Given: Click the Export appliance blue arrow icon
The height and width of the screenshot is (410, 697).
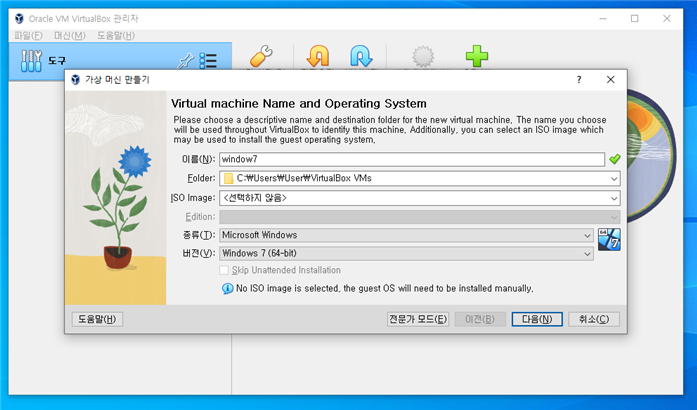Looking at the screenshot, I should pyautogui.click(x=361, y=56).
